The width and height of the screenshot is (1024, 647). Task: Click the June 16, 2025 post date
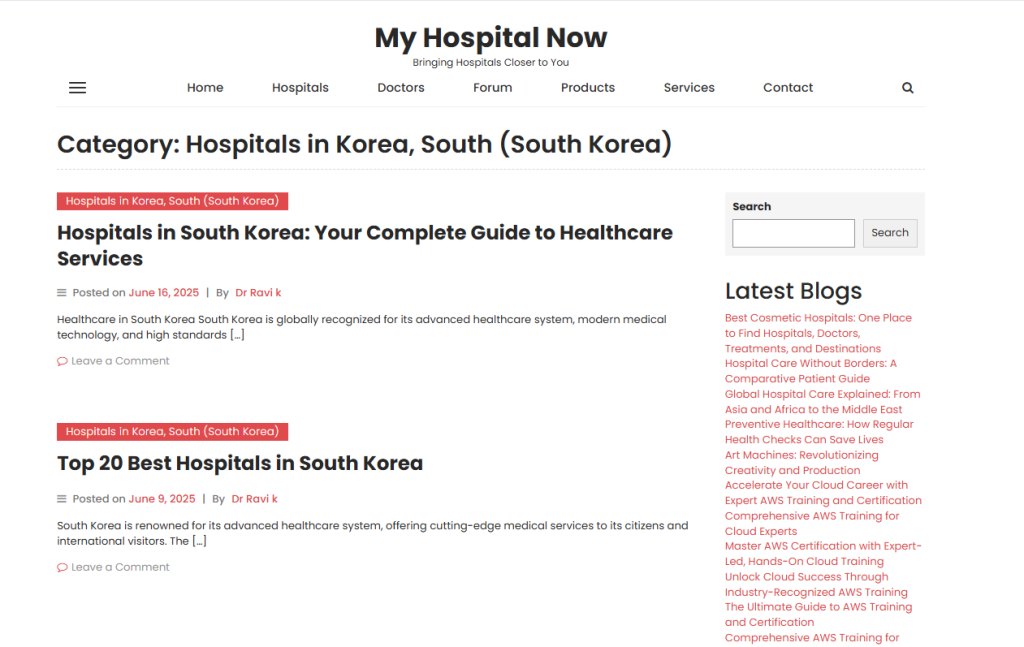[x=163, y=293]
